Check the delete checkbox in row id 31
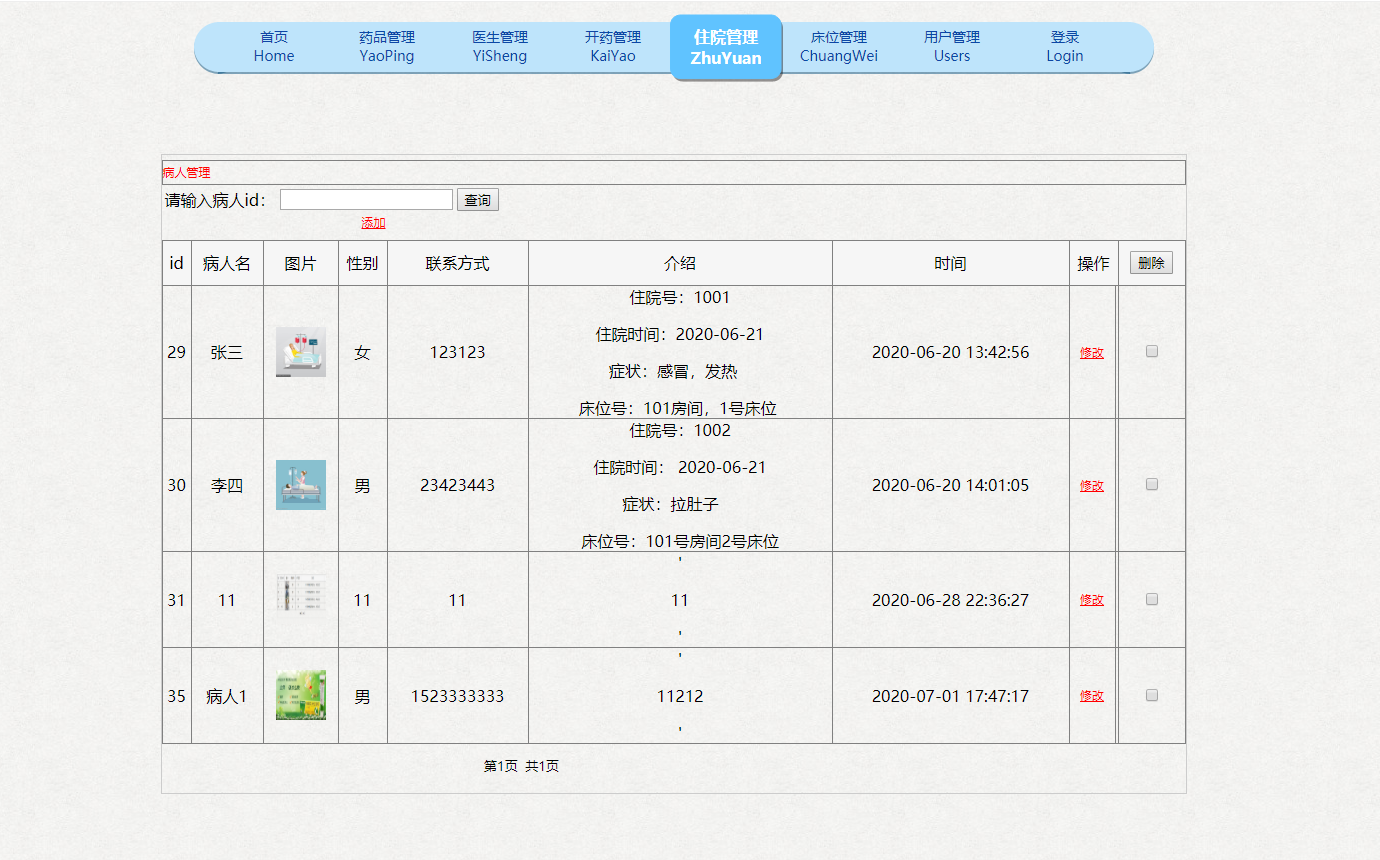 (1151, 599)
